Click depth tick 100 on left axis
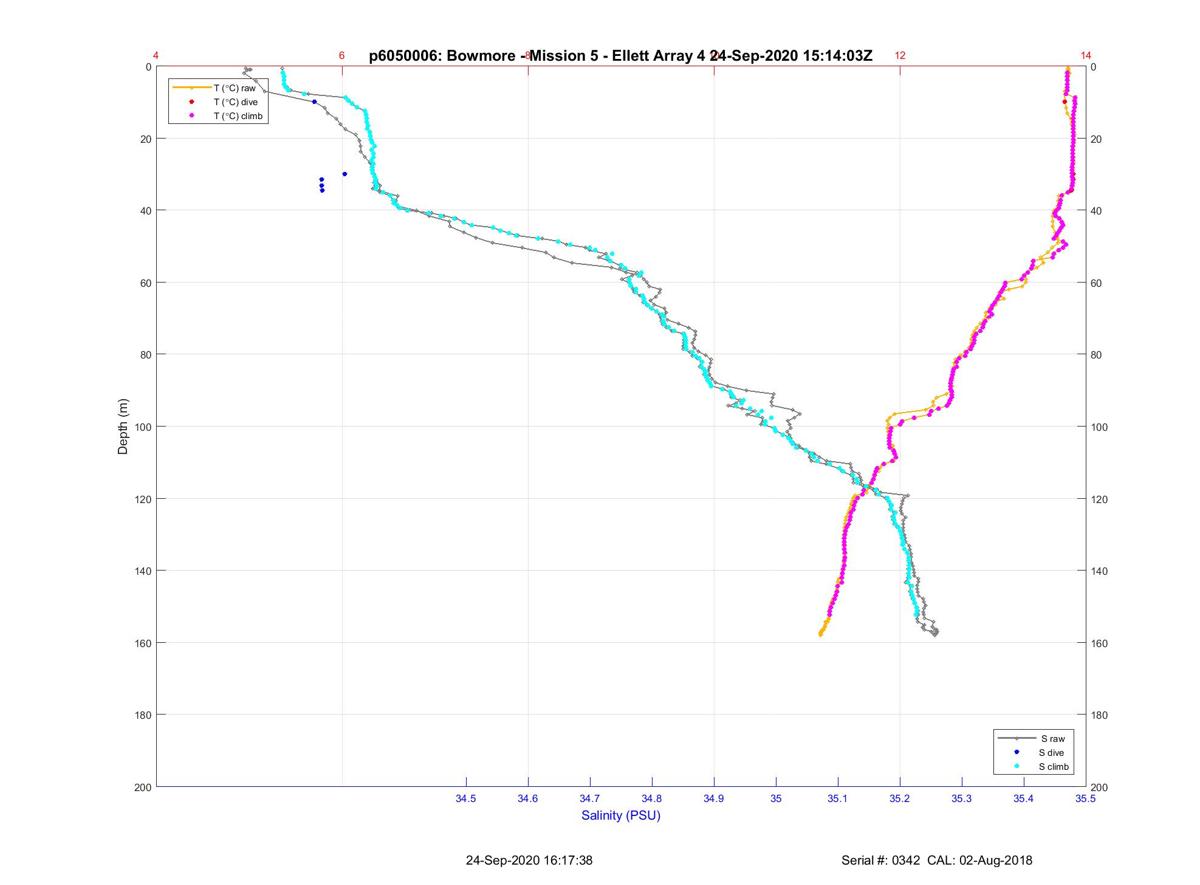Image resolution: width=1200 pixels, height=885 pixels. 142,427
